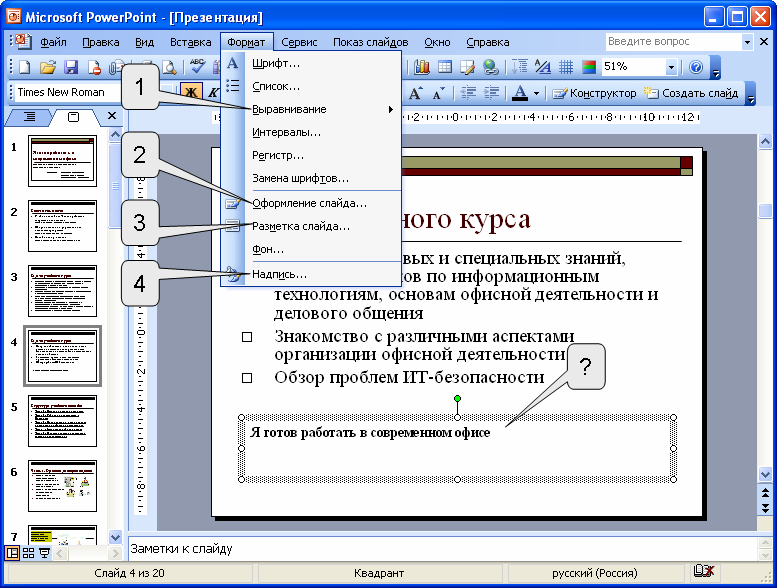Click the Permission restricted document icon
The height and width of the screenshot is (588, 777).
[94, 67]
